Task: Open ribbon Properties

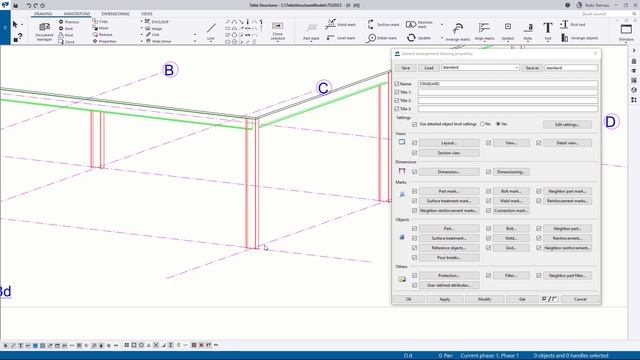Action: point(104,41)
